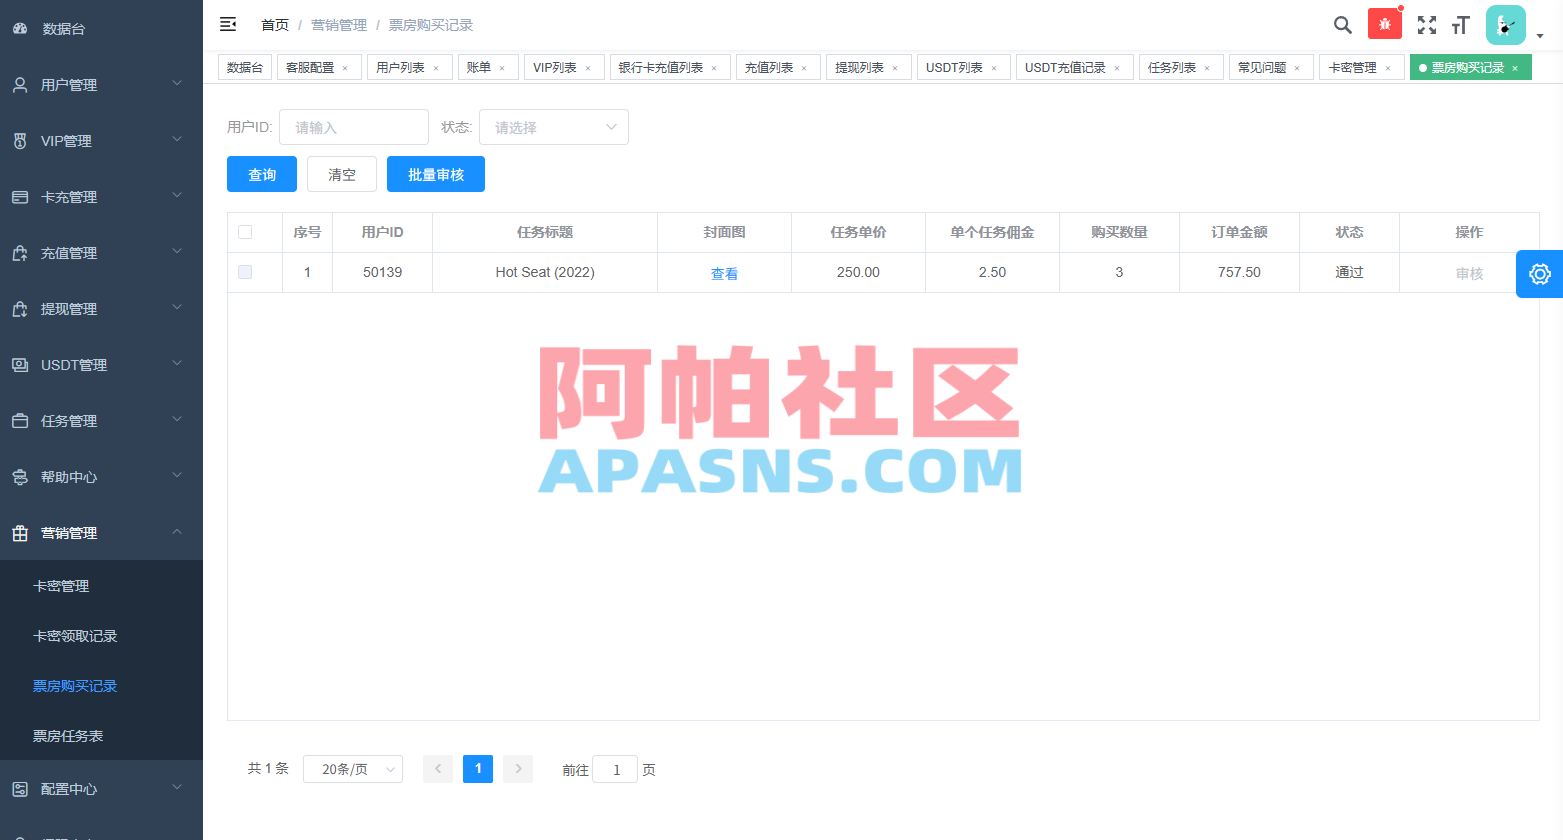Click the USDT管理 money icon
The height and width of the screenshot is (840, 1563).
click(x=20, y=365)
